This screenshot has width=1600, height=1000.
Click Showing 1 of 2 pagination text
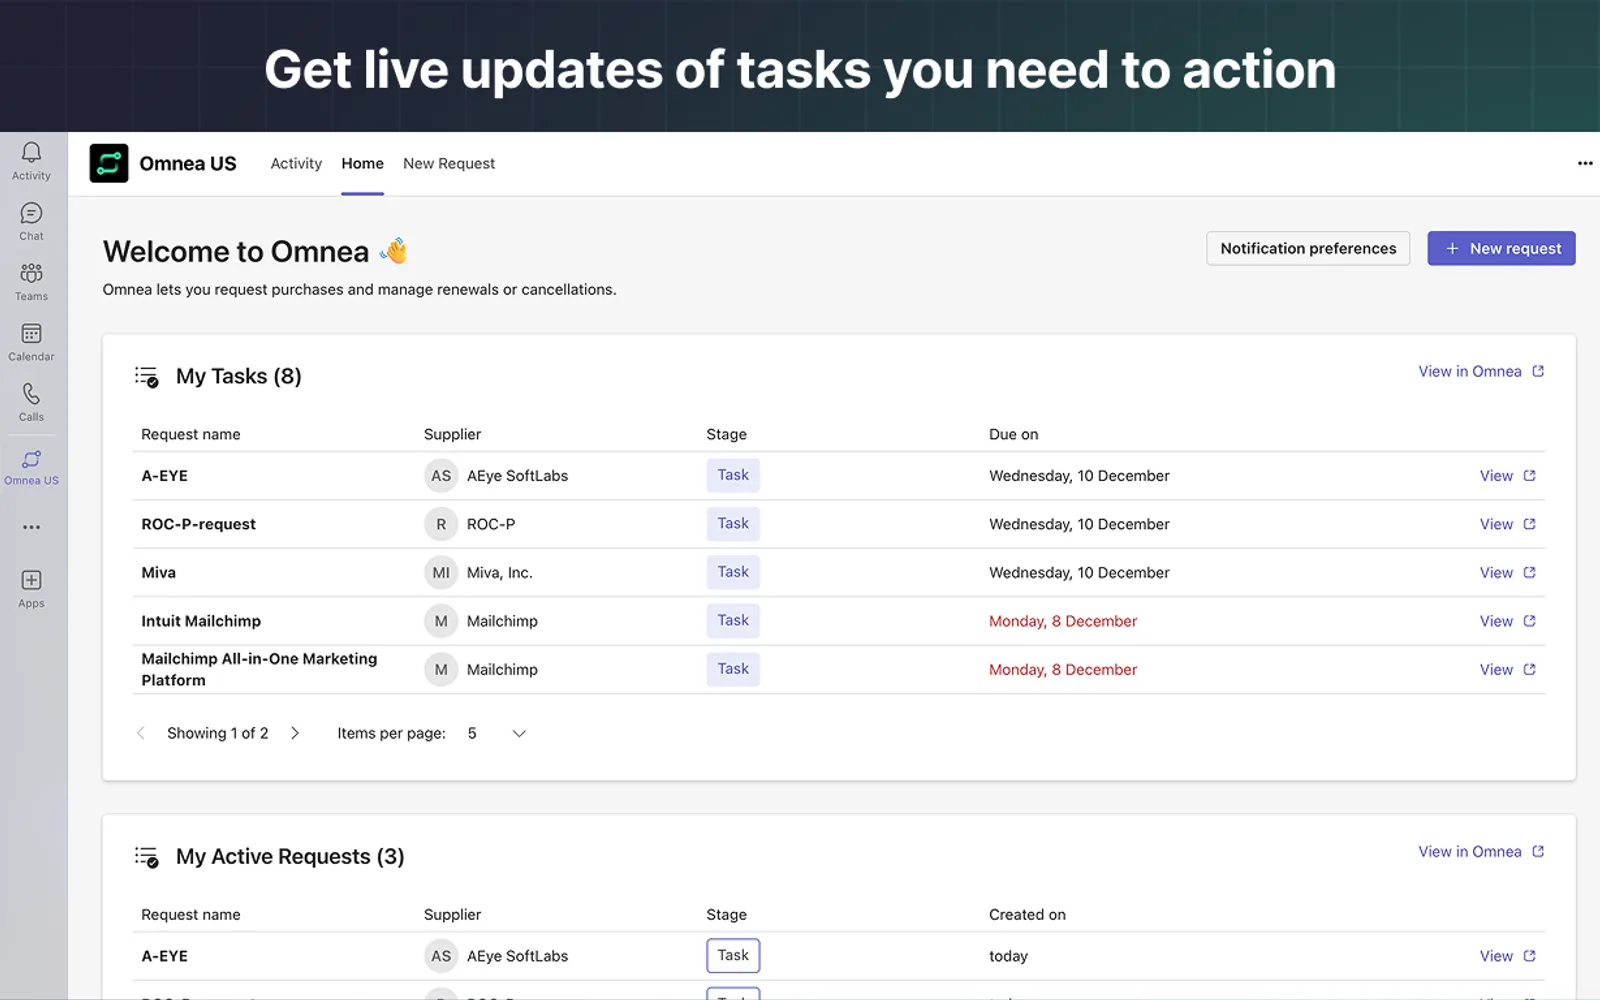click(217, 733)
